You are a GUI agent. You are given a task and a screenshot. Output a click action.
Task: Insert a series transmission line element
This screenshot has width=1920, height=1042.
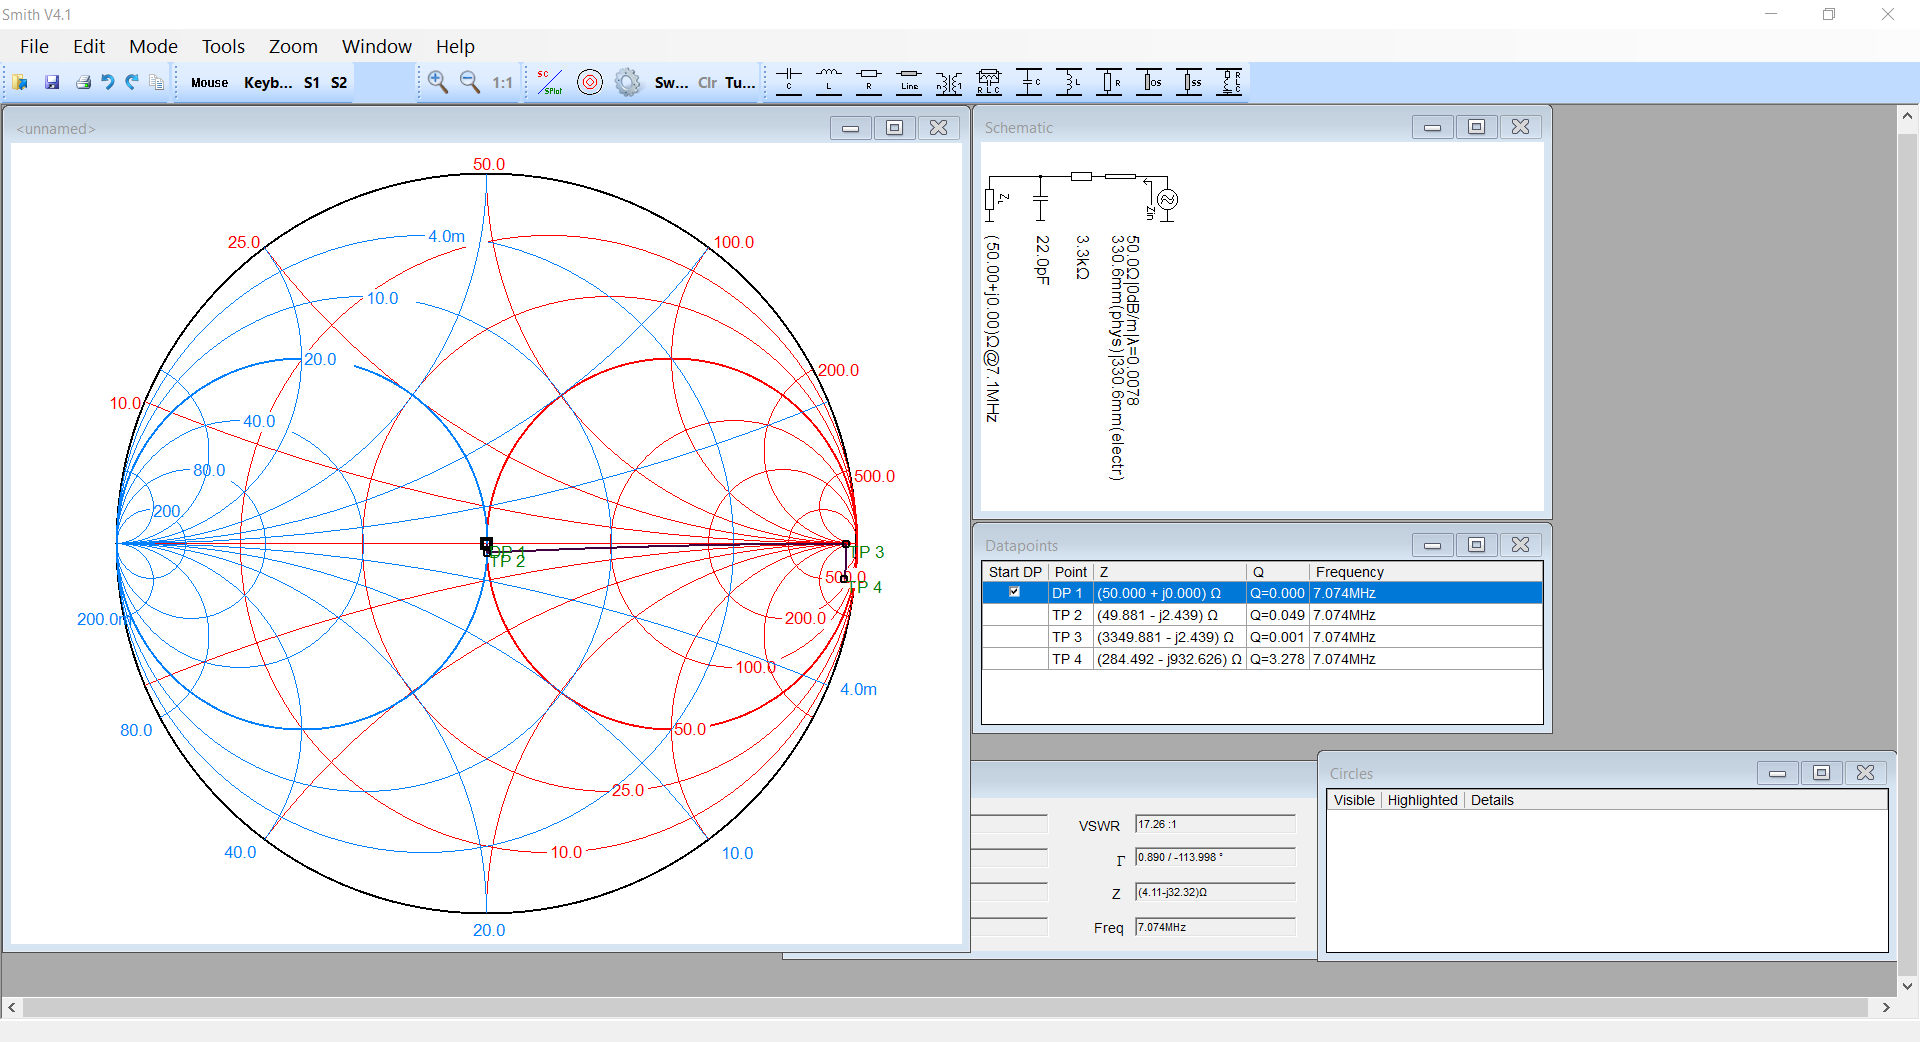909,82
